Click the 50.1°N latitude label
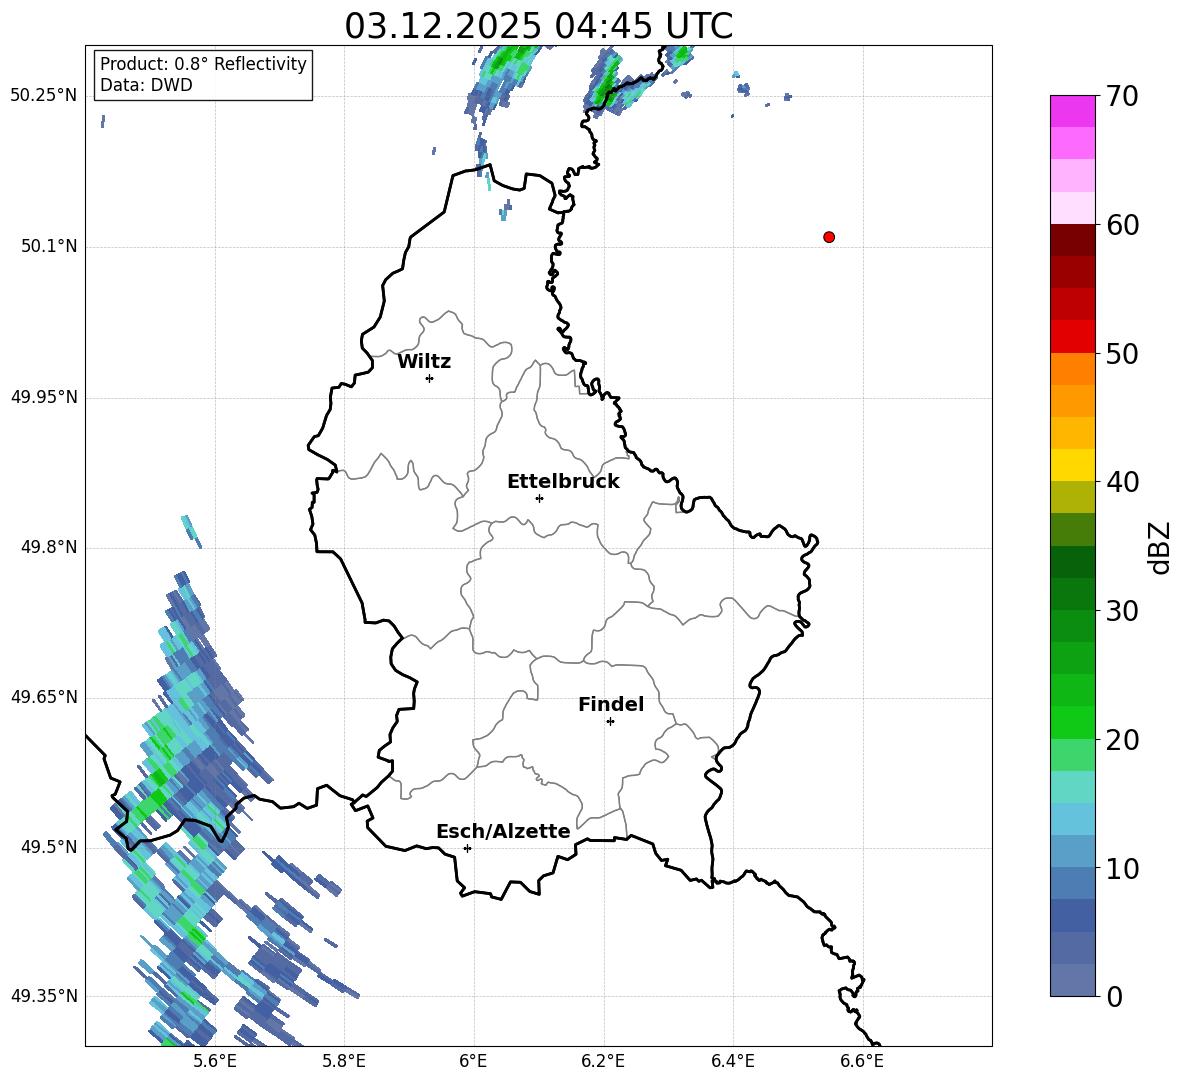This screenshot has width=1184, height=1081. point(49,246)
